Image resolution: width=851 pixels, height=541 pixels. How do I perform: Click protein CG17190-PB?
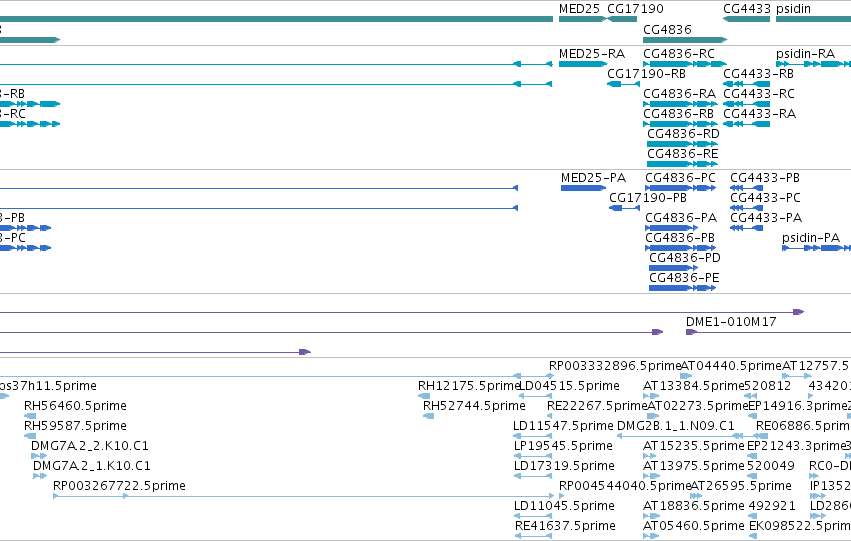pos(647,198)
